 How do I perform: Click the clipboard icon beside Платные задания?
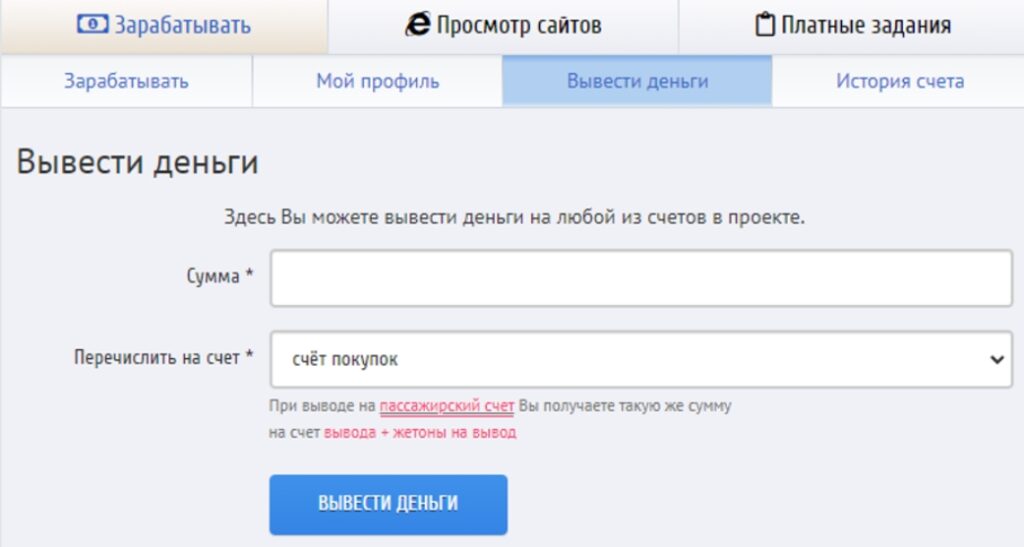[765, 25]
